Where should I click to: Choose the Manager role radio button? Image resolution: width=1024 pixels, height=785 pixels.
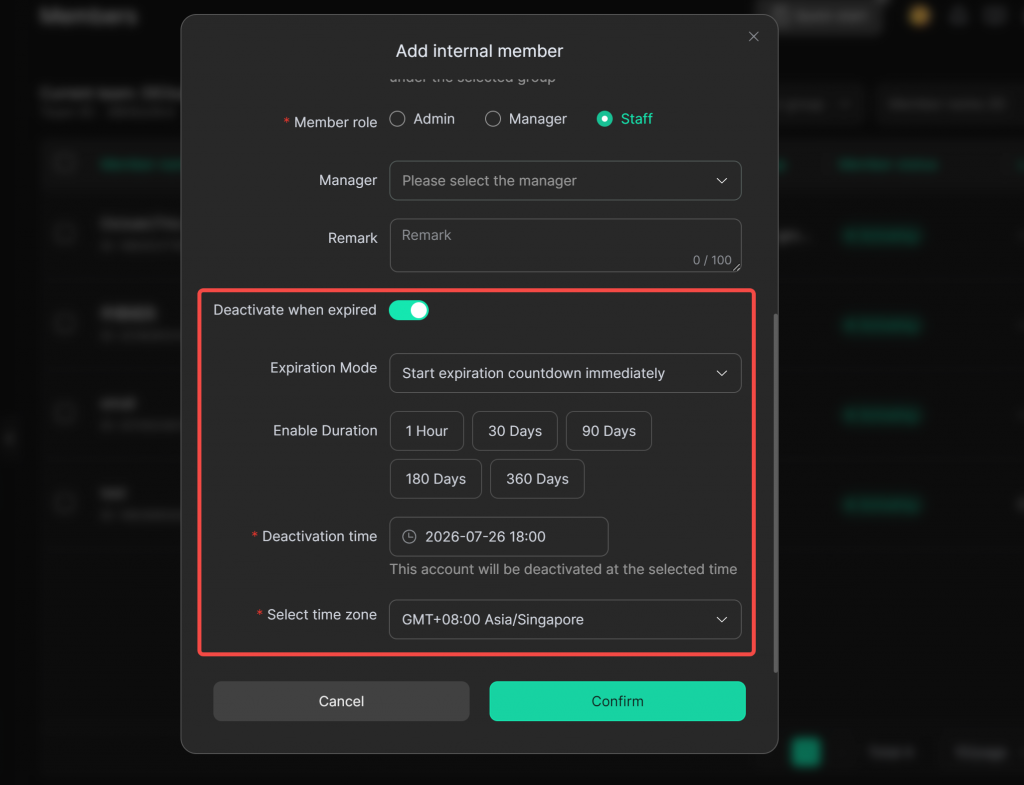493,119
